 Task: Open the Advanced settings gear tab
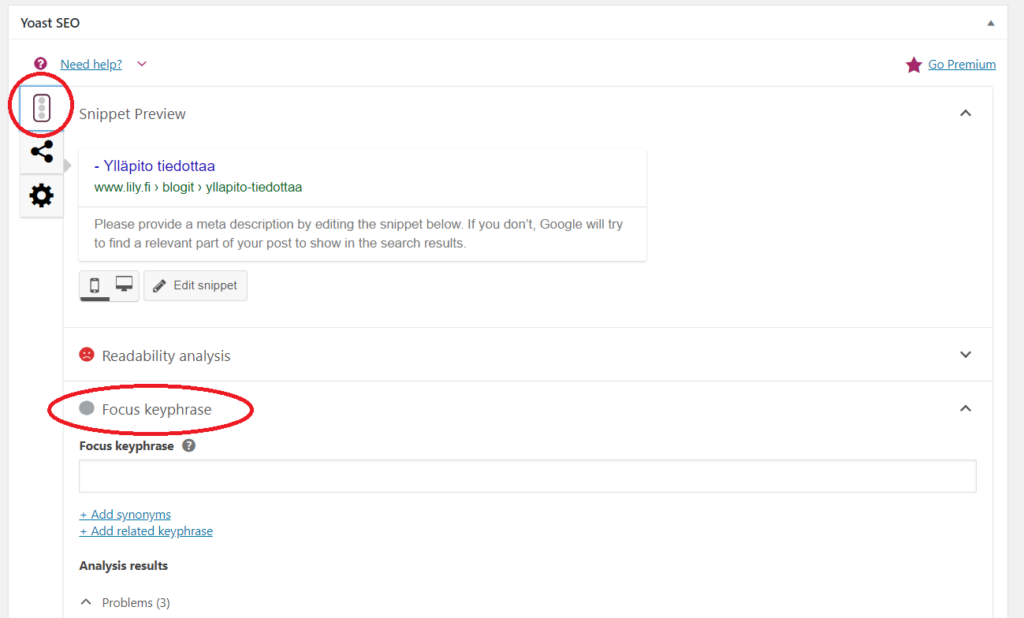(x=42, y=195)
